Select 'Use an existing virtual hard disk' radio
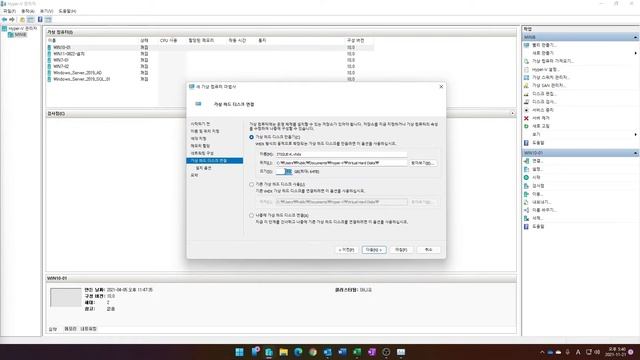This screenshot has width=640, height=360. click(251, 184)
